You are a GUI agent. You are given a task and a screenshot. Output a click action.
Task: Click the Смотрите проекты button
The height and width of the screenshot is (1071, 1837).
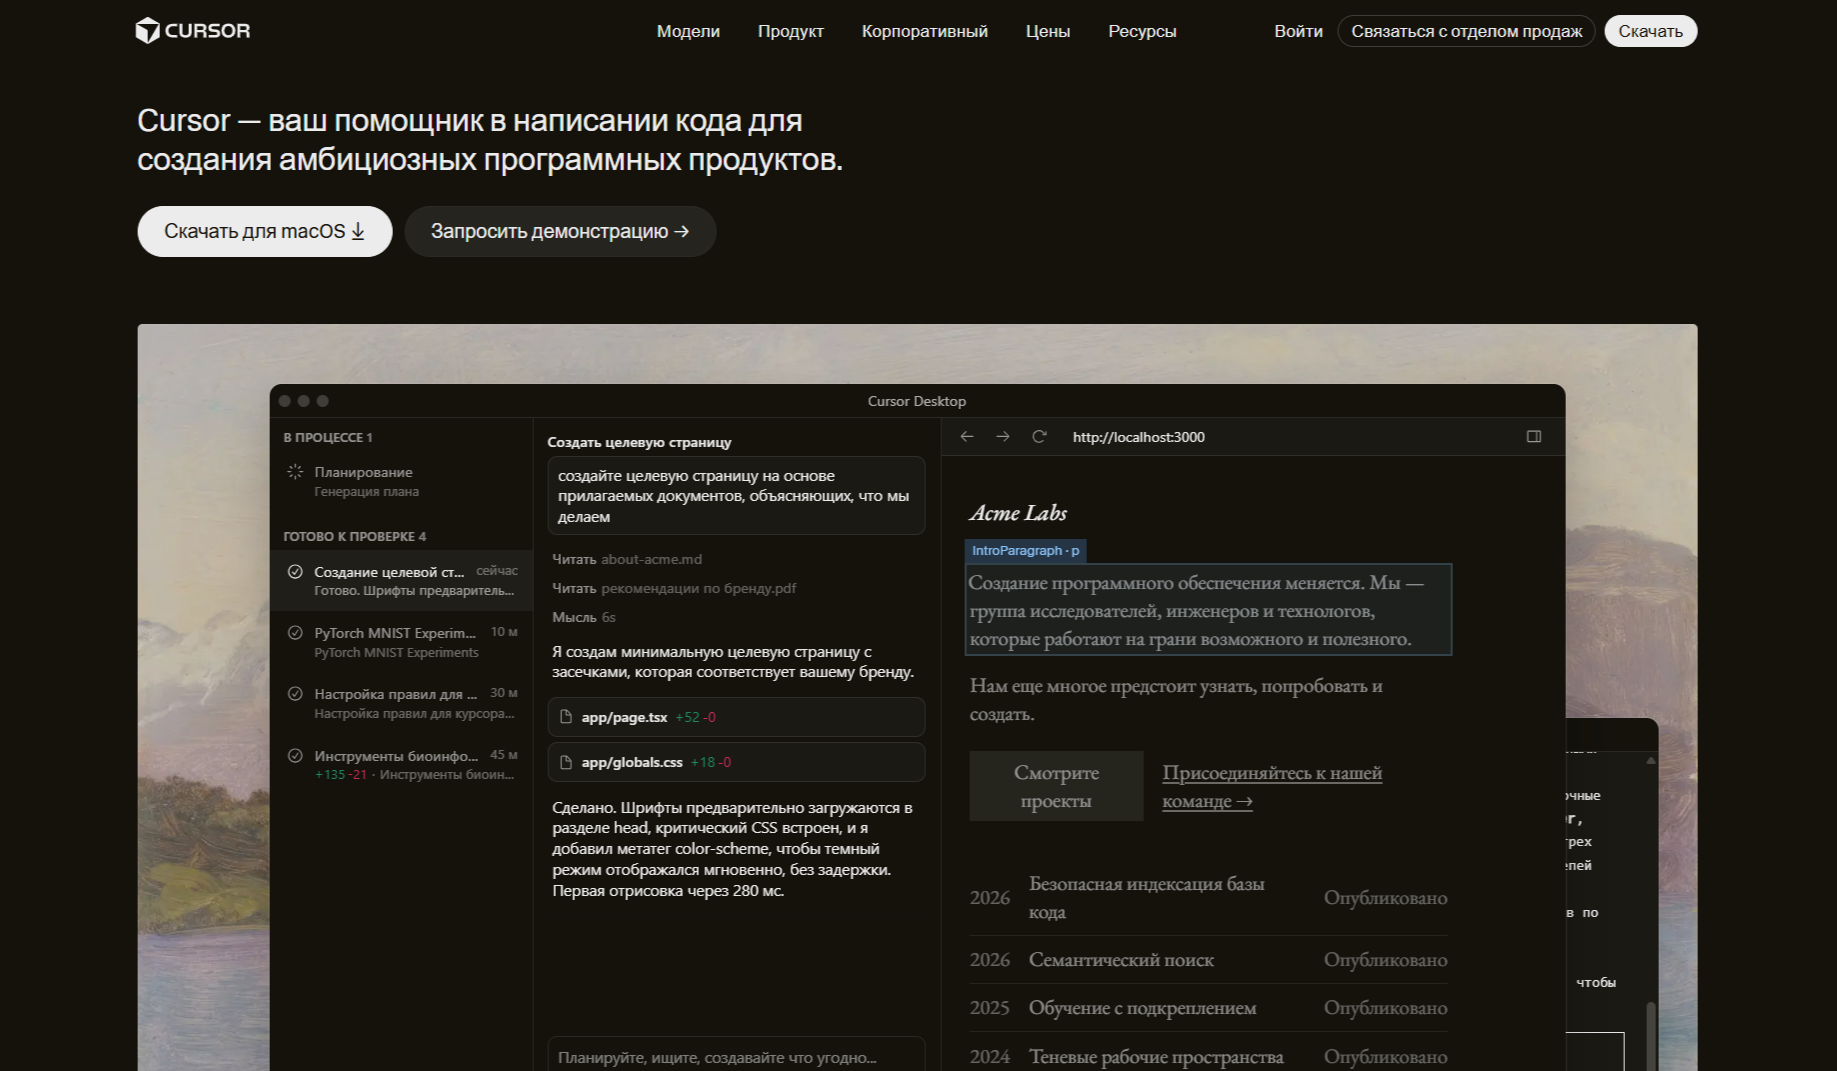point(1056,786)
